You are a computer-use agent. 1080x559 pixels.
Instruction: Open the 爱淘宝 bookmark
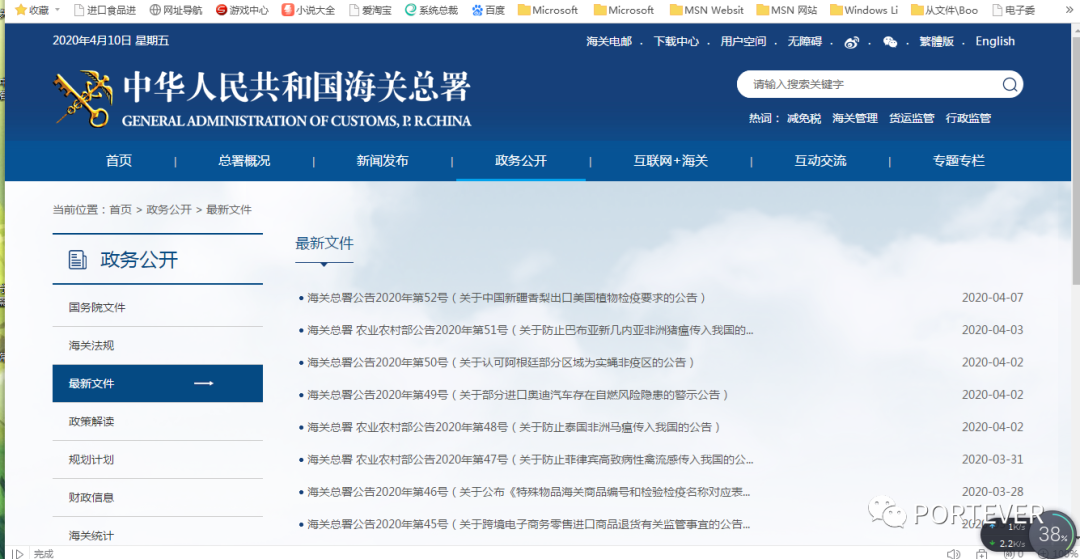[x=370, y=10]
